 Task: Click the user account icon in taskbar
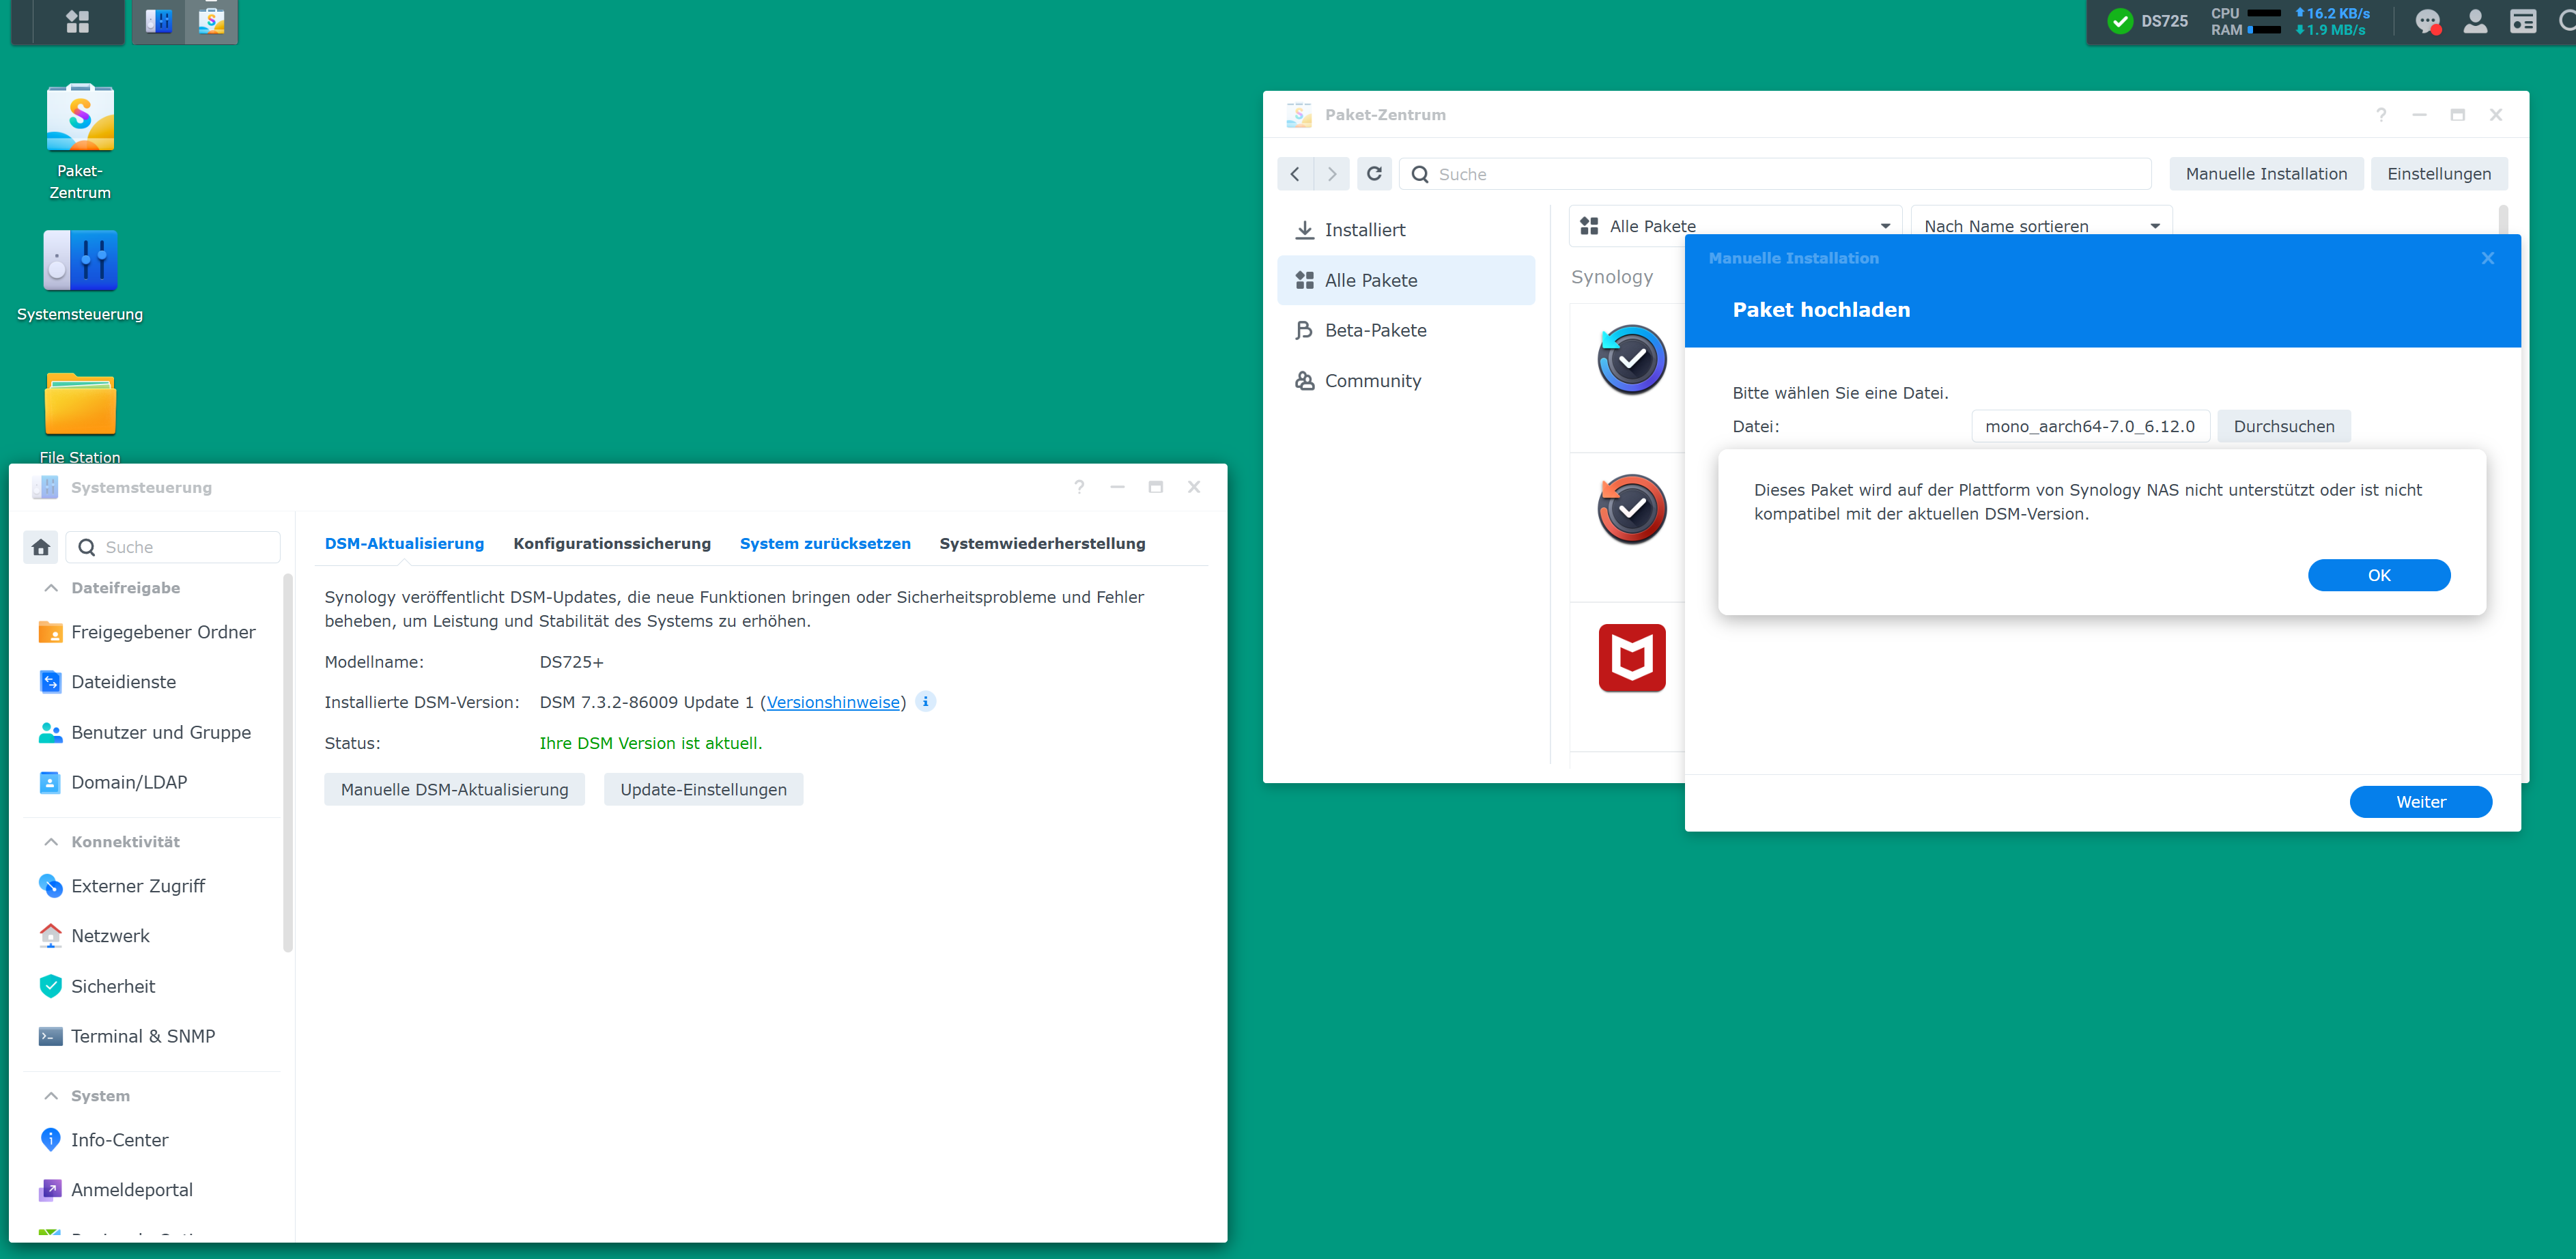2475,21
